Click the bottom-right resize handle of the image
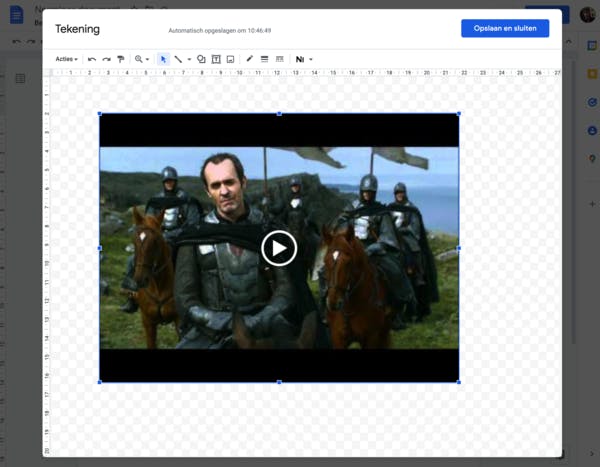The width and height of the screenshot is (600, 467). (459, 382)
